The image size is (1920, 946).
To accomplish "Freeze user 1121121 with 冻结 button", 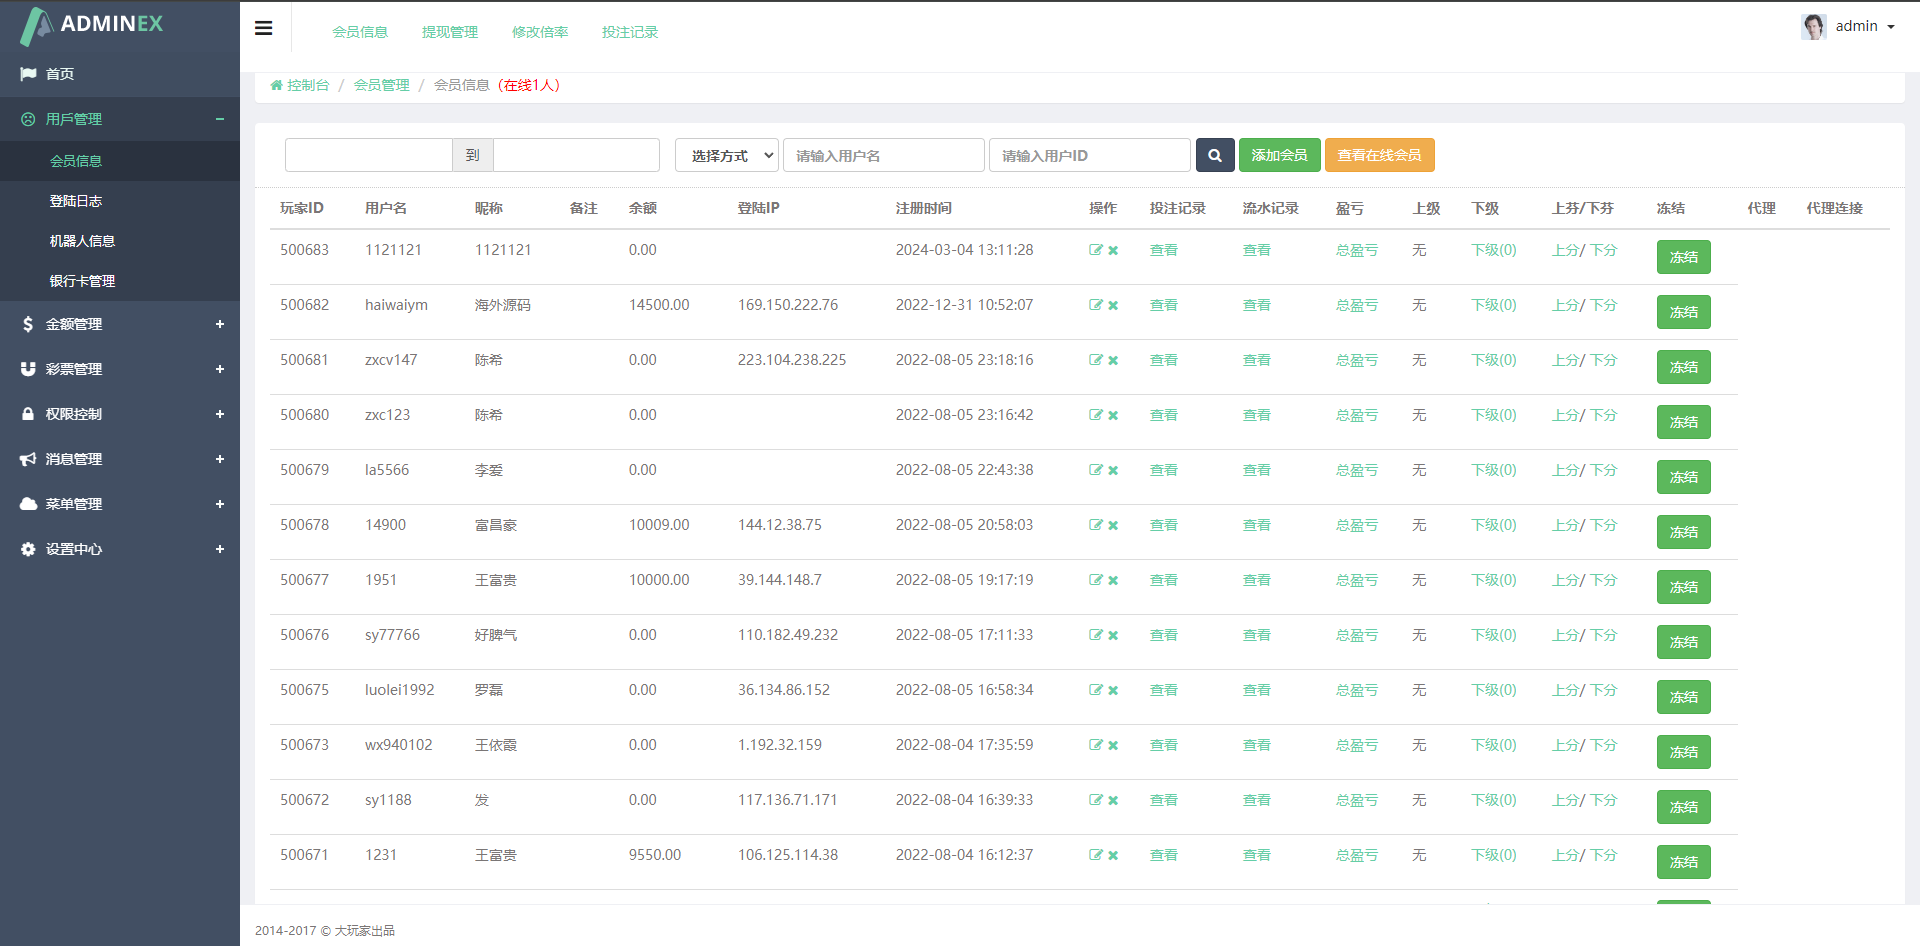I will pos(1683,257).
